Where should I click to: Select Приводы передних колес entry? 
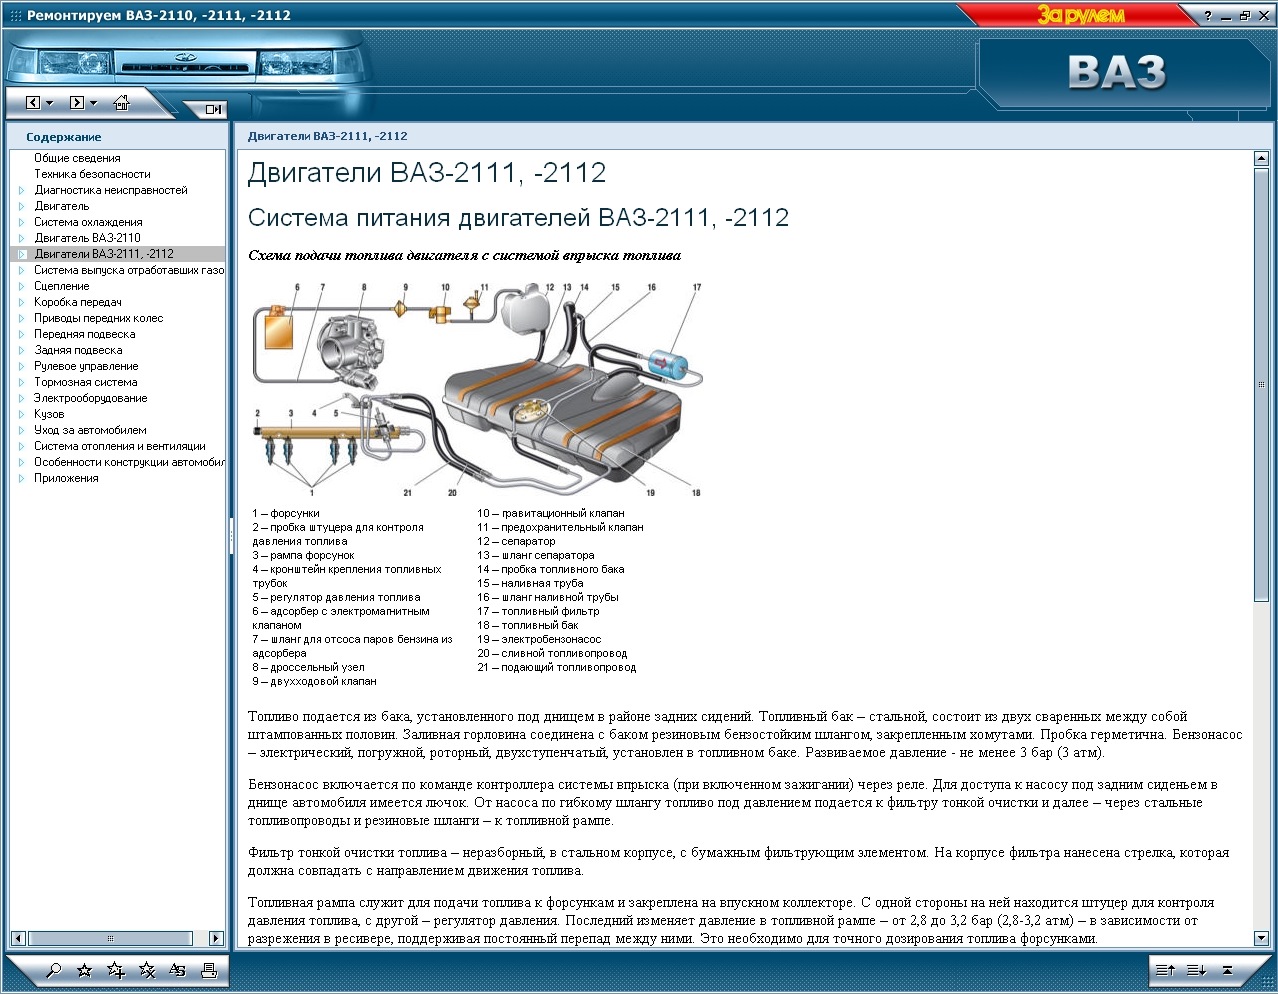tap(98, 318)
